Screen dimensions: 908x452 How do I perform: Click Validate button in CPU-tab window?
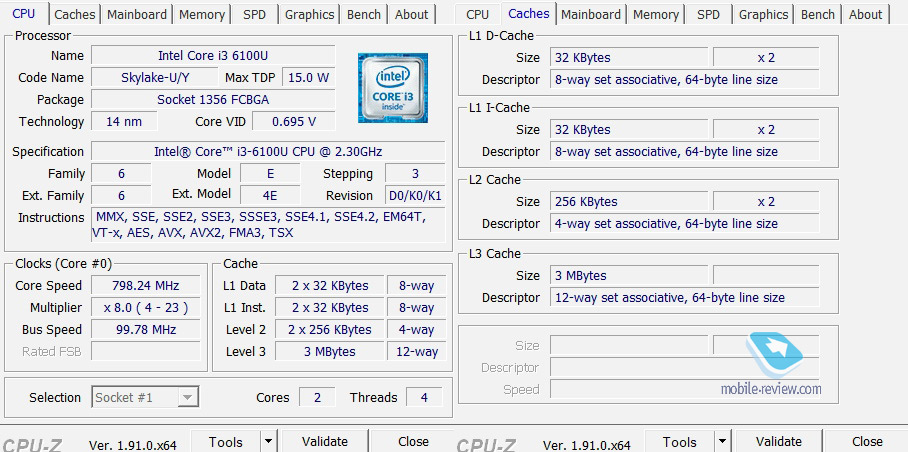click(x=325, y=442)
